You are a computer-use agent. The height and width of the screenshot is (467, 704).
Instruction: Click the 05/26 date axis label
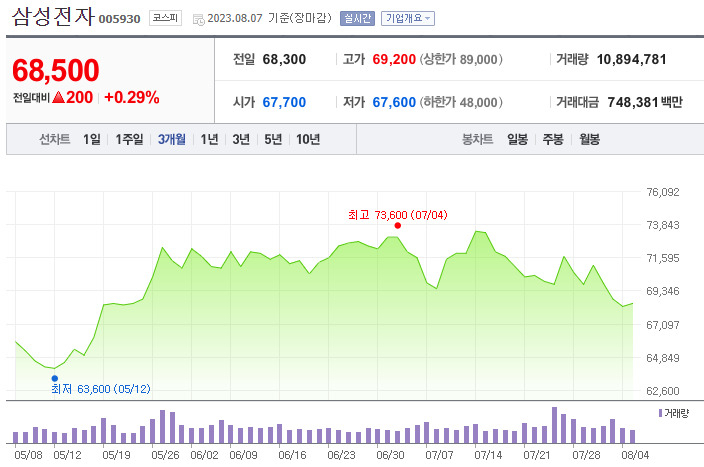165,455
